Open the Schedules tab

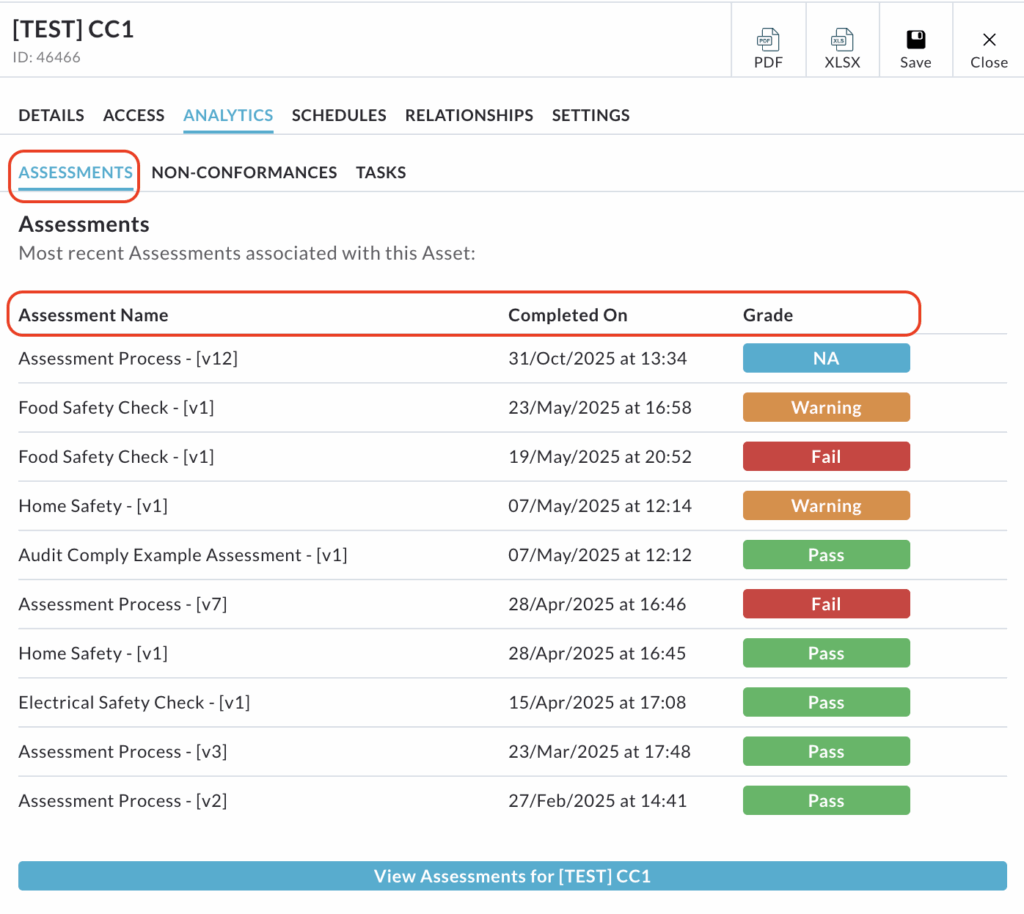click(x=339, y=115)
